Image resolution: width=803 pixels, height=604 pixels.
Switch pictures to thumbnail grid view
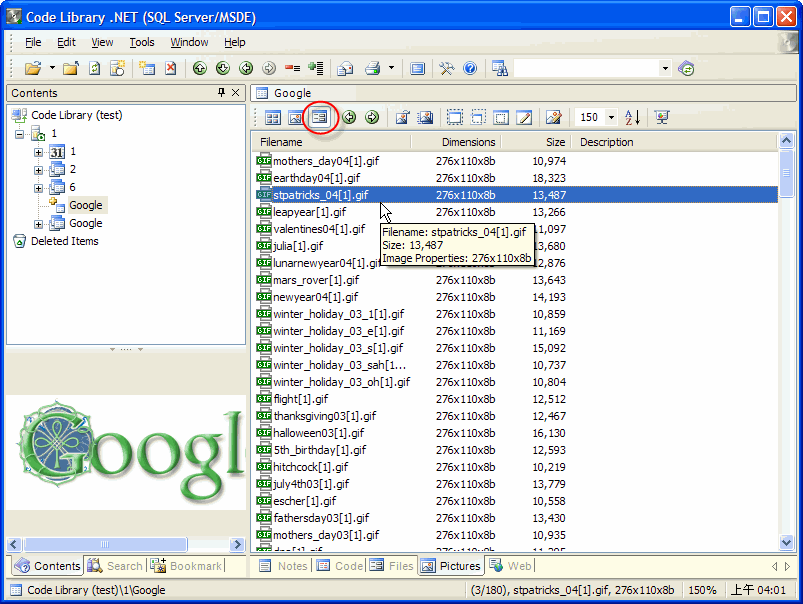272,117
